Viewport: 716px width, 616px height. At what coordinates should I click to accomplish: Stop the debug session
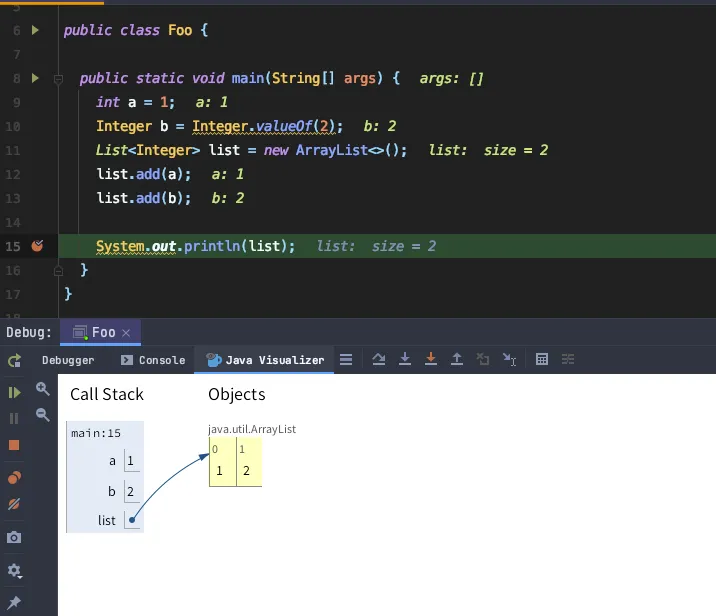[x=14, y=445]
